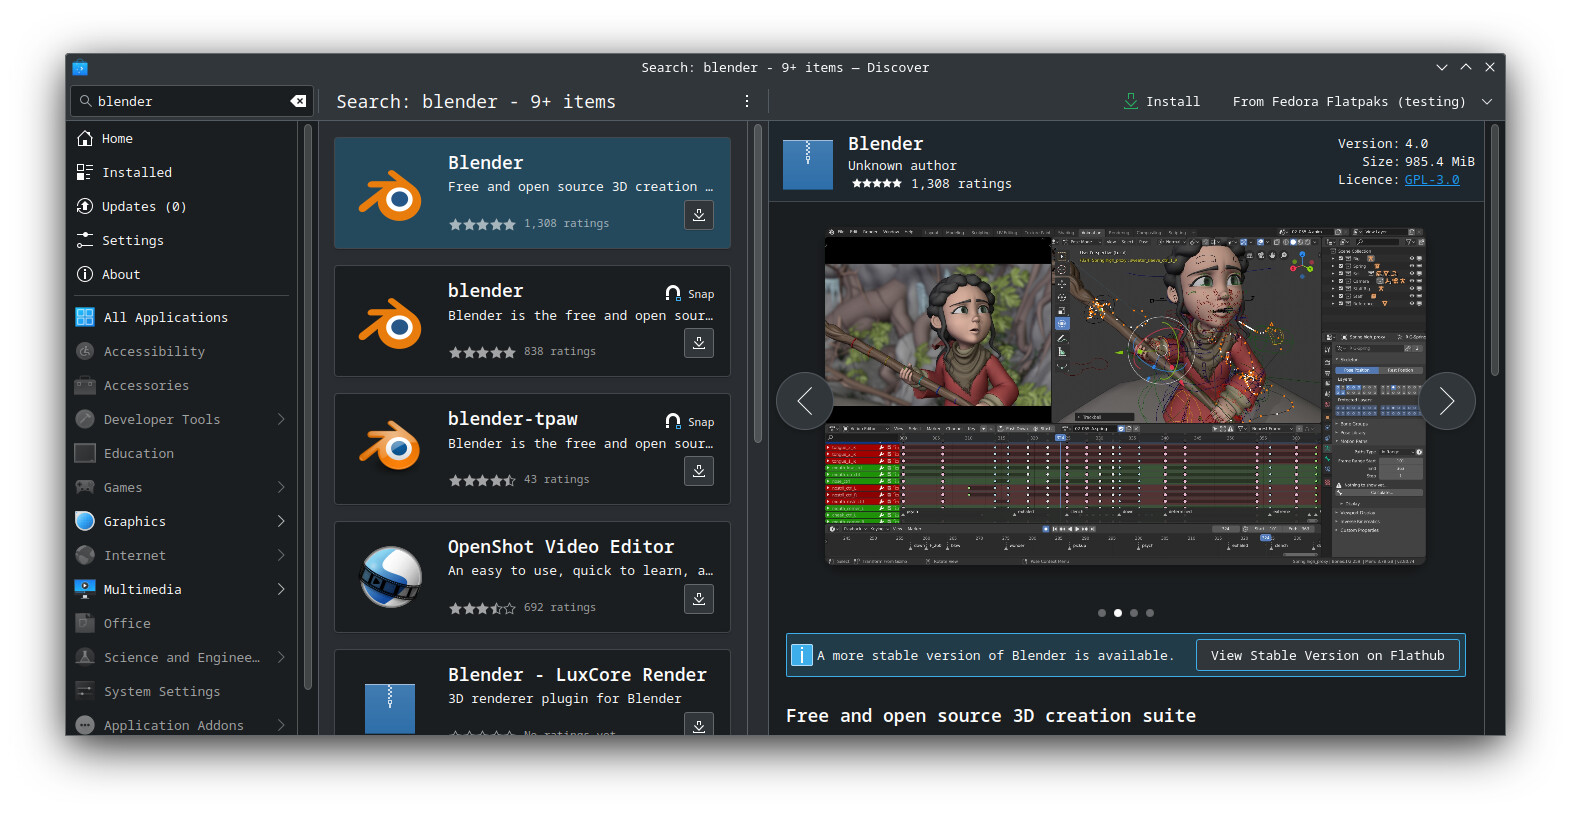Show next screenshot with right arrow

coord(1447,401)
